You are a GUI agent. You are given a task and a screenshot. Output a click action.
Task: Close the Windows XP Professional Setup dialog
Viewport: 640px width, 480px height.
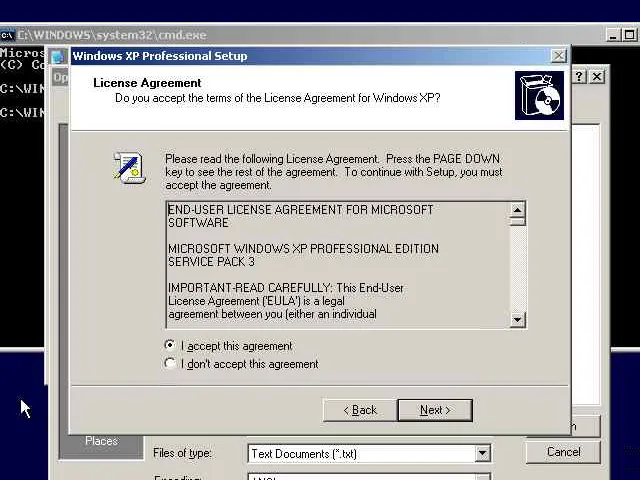(558, 56)
